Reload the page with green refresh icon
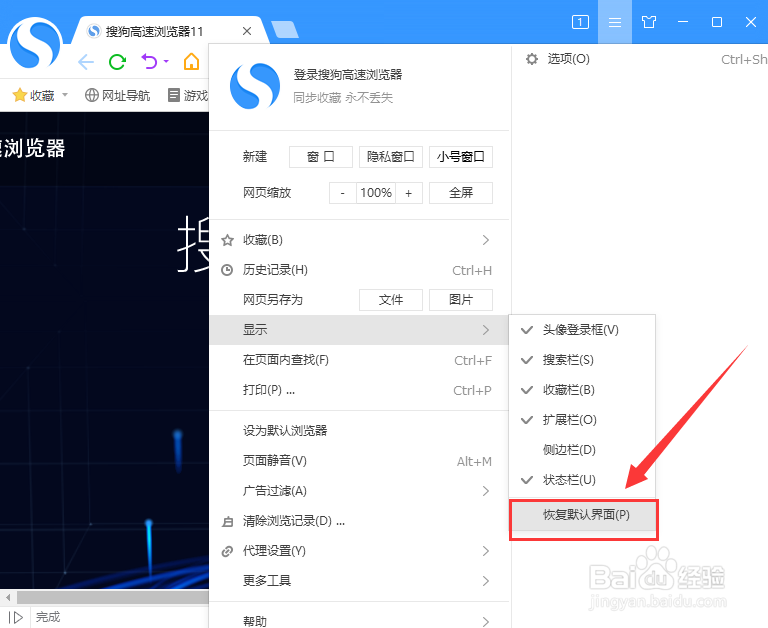 click(118, 62)
